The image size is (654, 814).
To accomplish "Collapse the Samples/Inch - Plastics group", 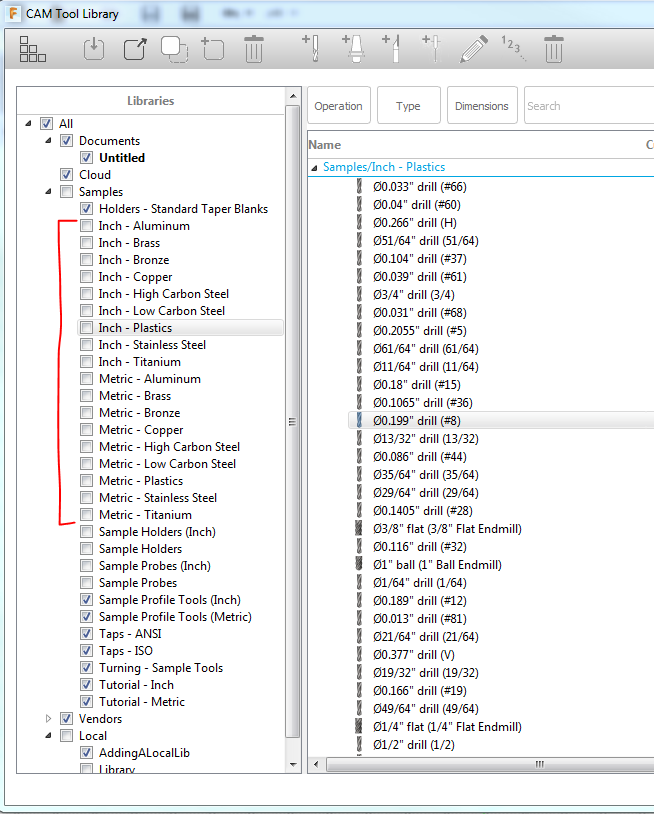I will pos(314,167).
